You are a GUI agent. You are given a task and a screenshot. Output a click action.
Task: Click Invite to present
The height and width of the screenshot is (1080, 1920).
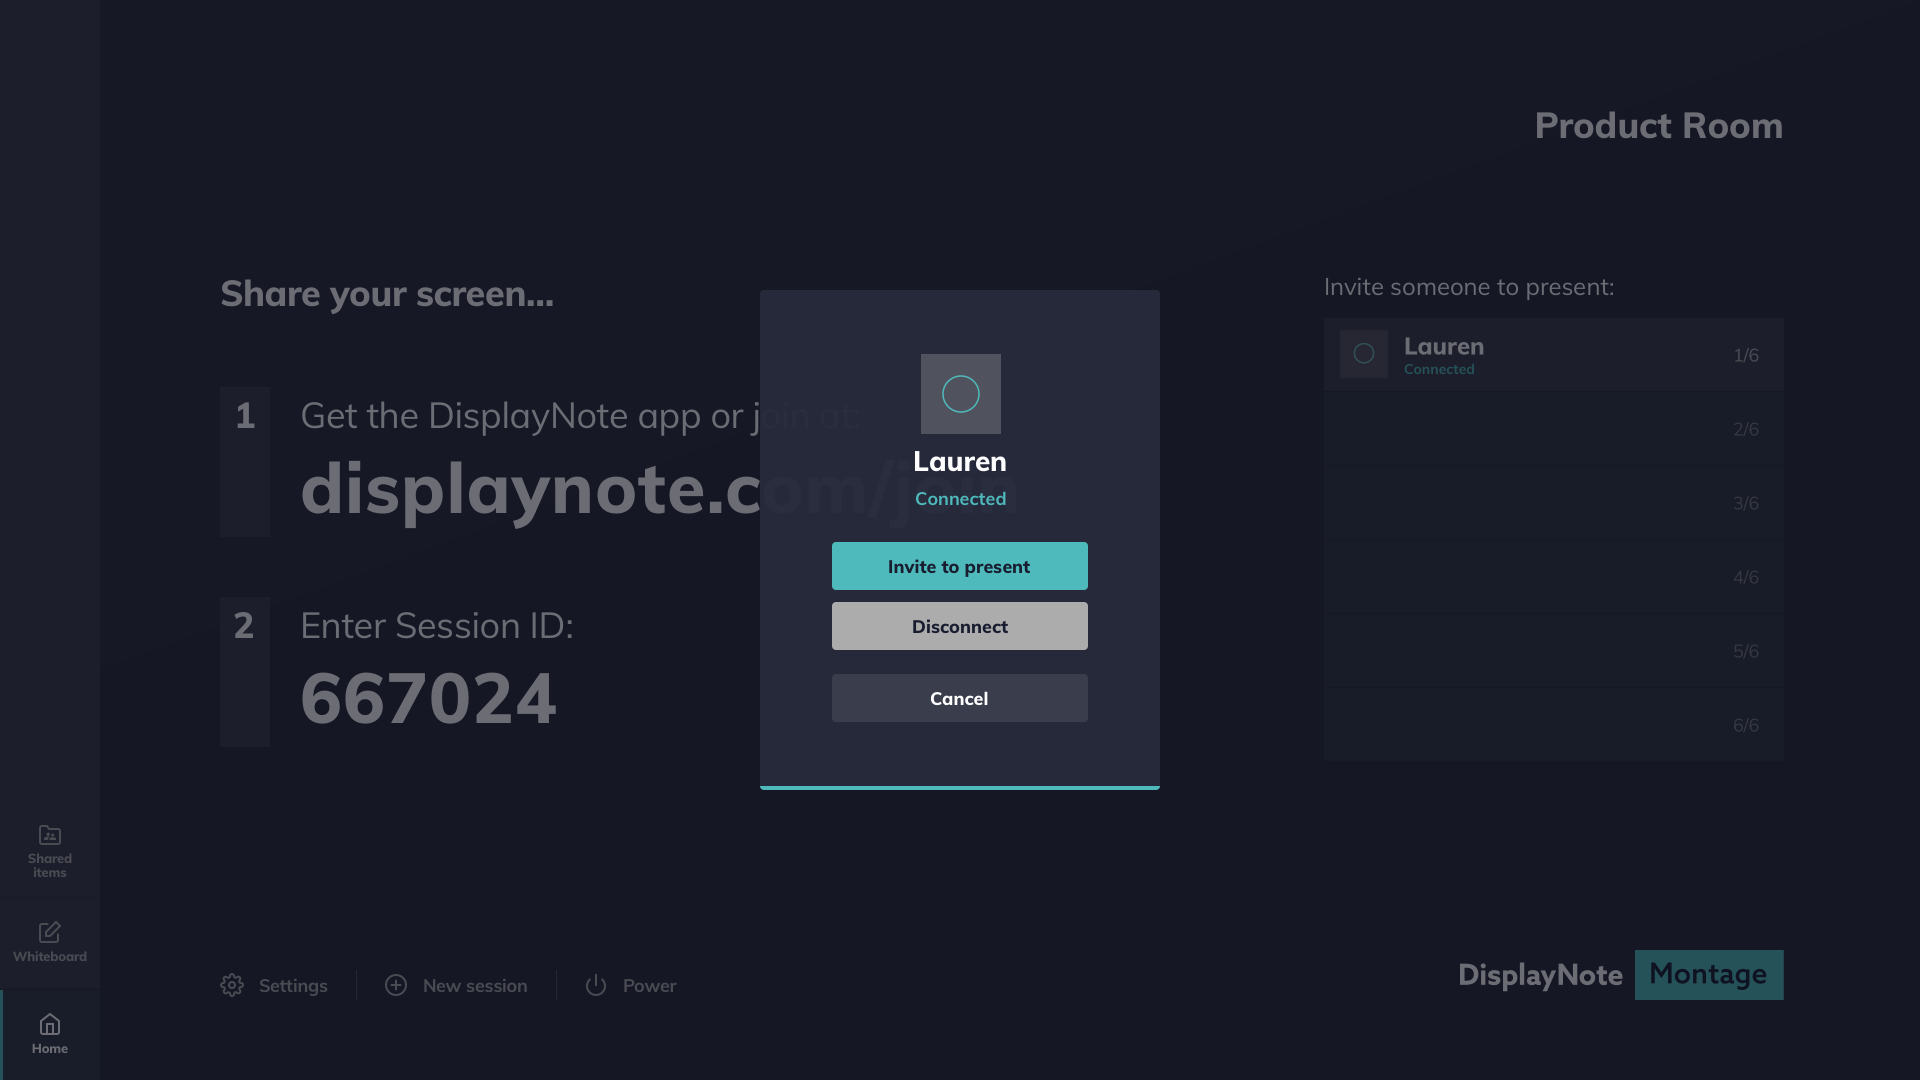pos(959,566)
